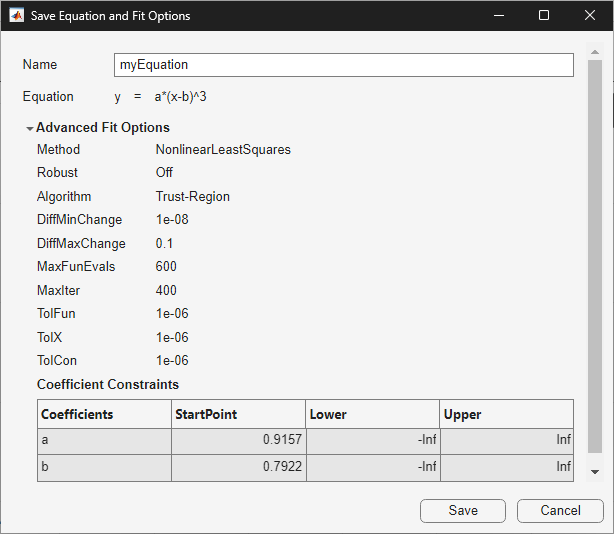The height and width of the screenshot is (534, 614).
Task: Collapse the Advanced Fit Options section
Action: click(30, 128)
